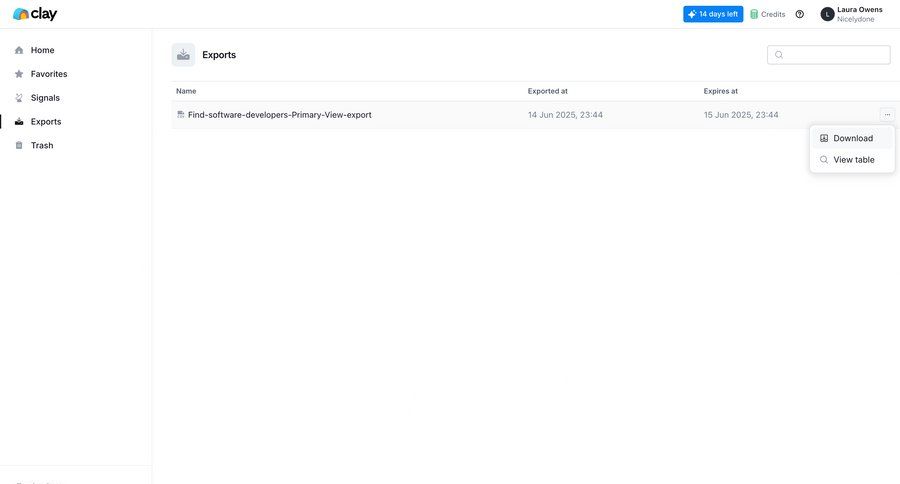Click the Exported at column header

(x=548, y=91)
